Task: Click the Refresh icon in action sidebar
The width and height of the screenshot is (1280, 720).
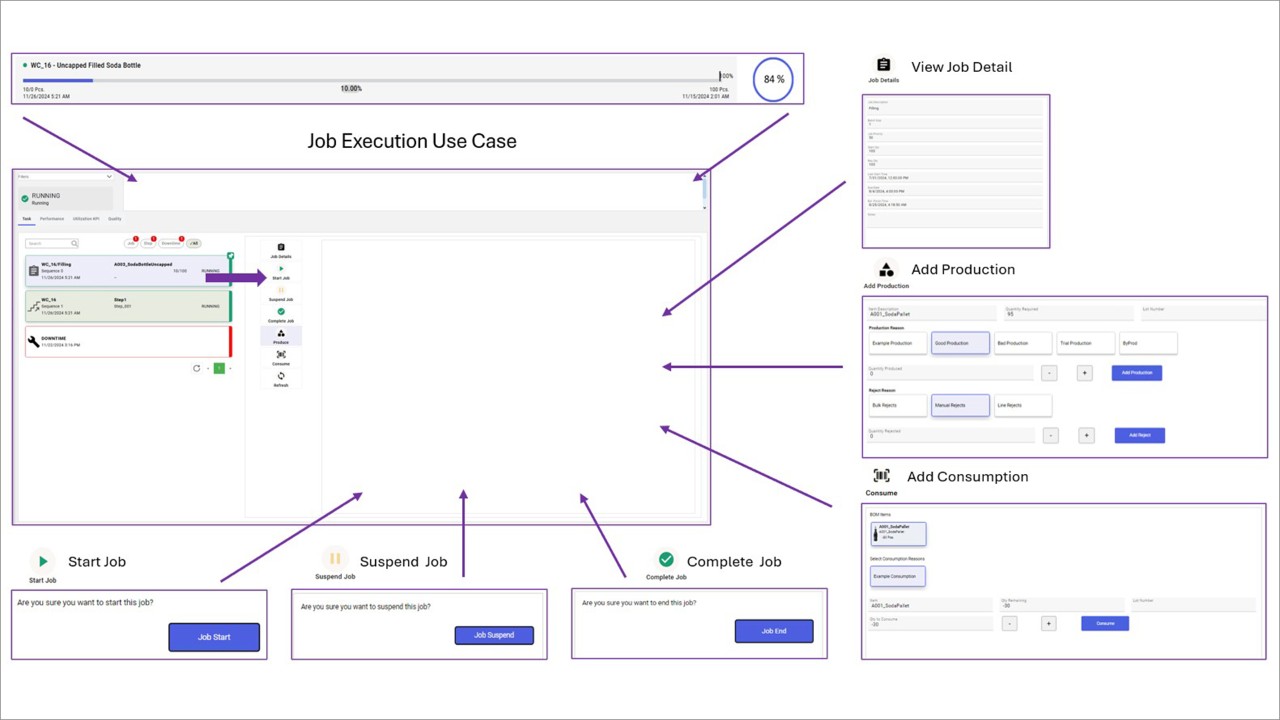Action: (281, 377)
